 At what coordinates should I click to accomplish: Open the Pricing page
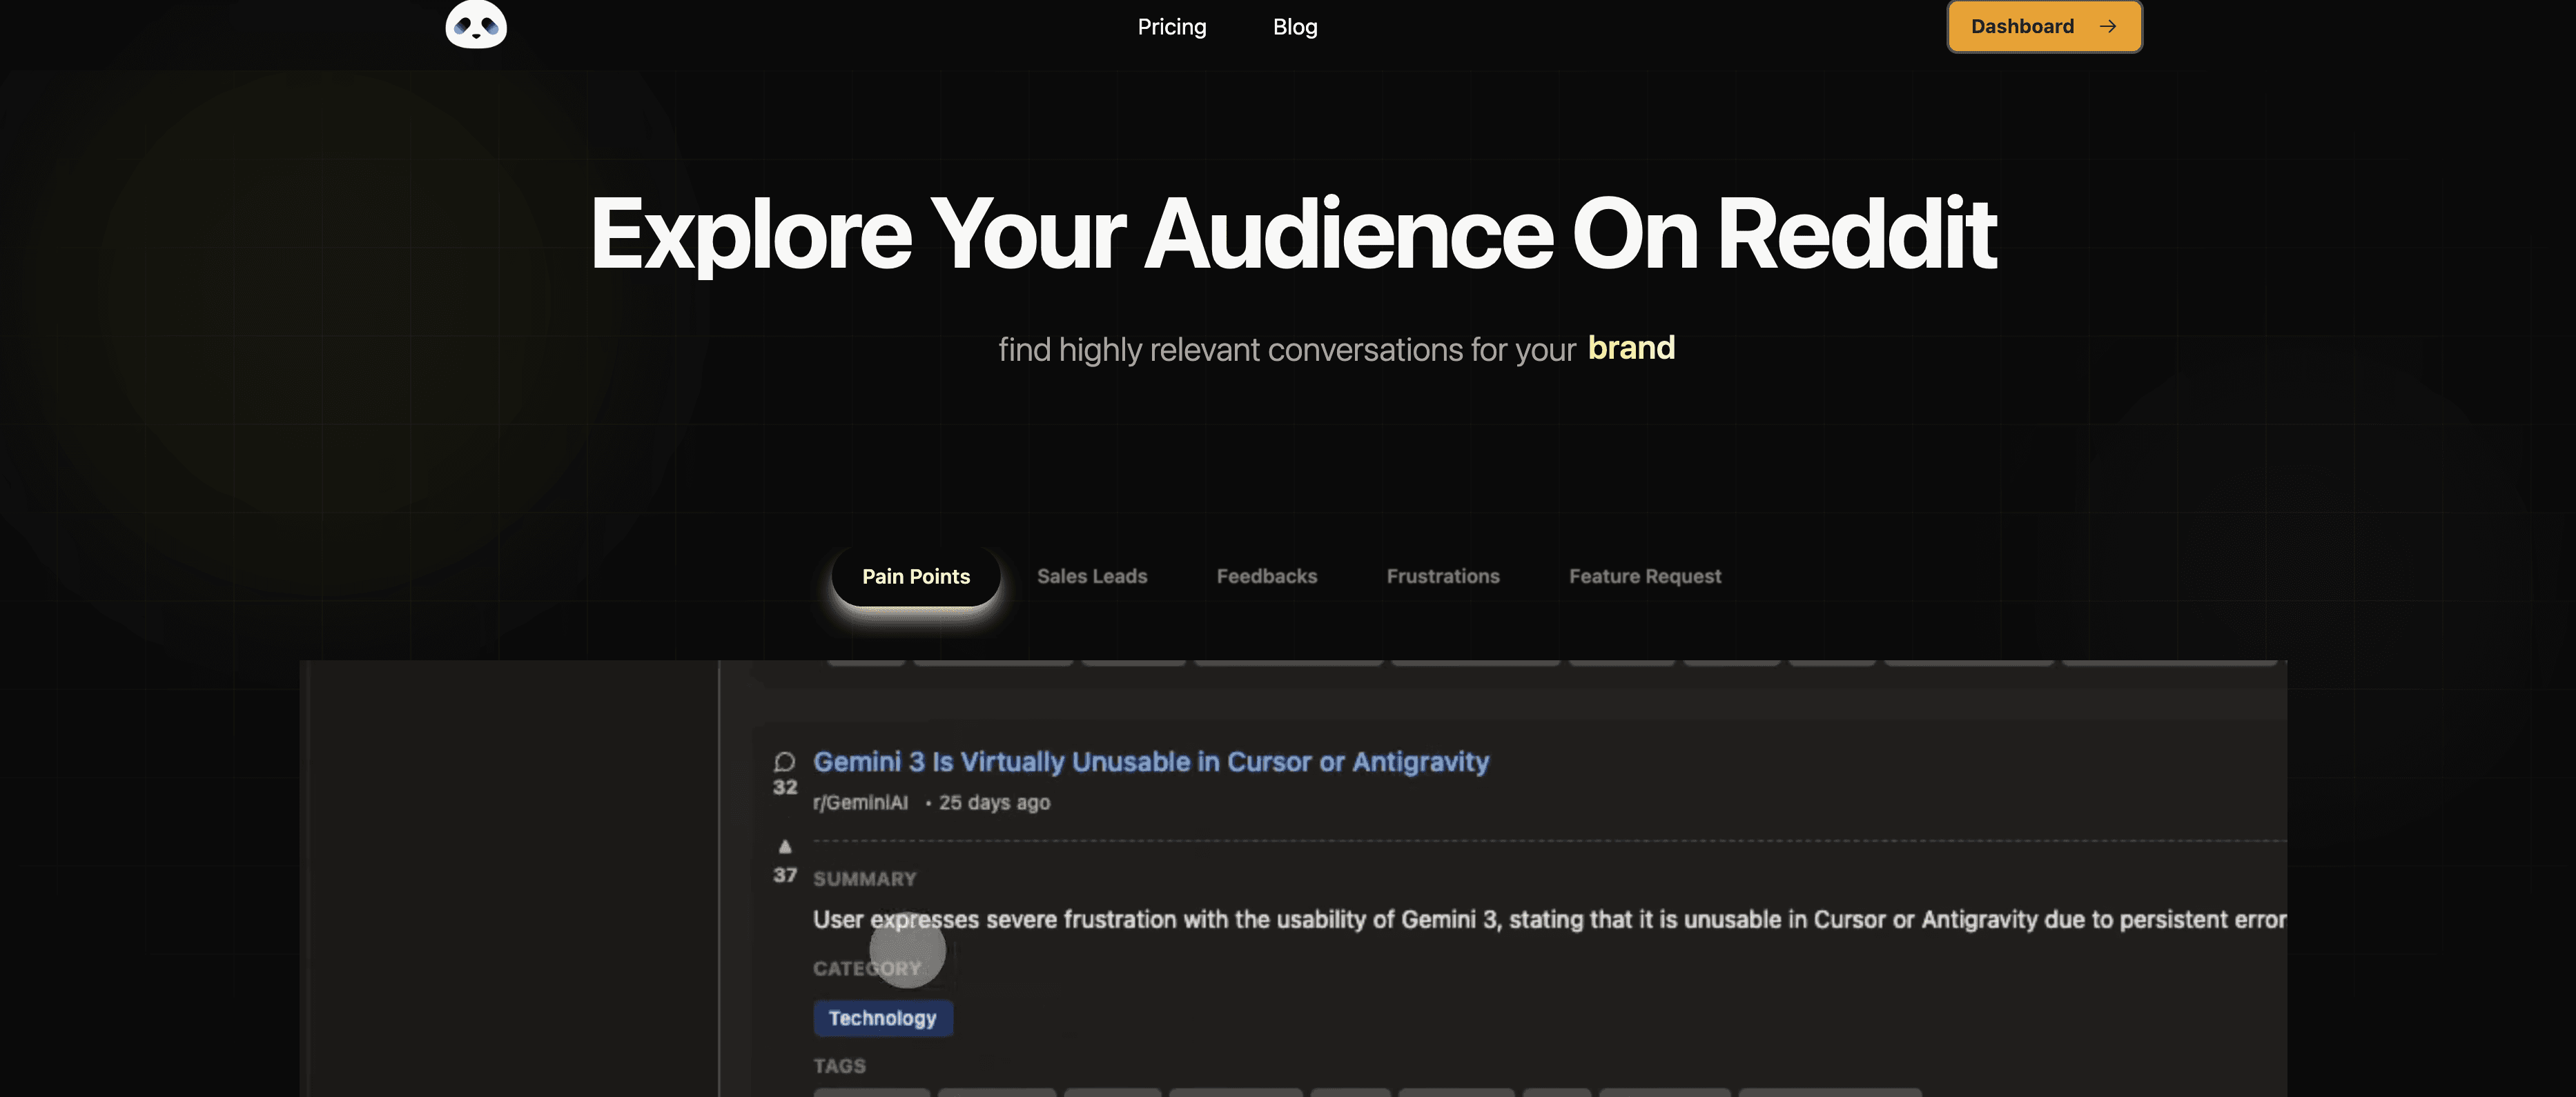coord(1172,27)
